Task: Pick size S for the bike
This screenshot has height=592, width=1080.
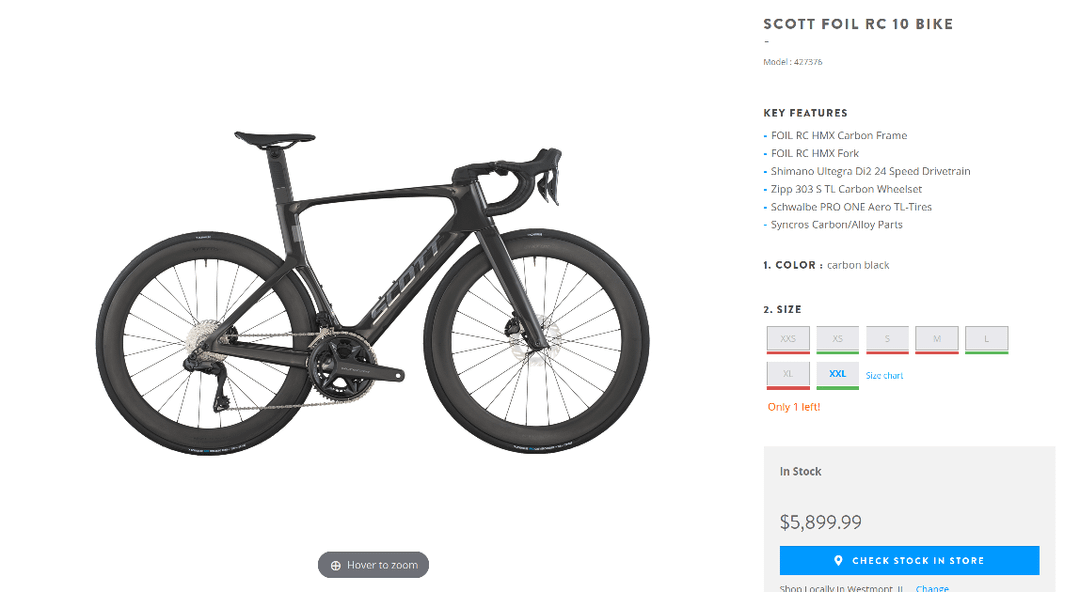Action: [x=887, y=339]
